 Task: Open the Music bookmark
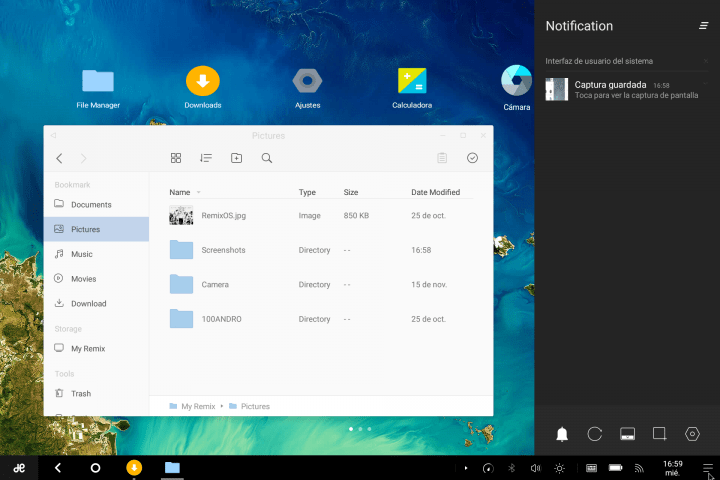point(96,254)
